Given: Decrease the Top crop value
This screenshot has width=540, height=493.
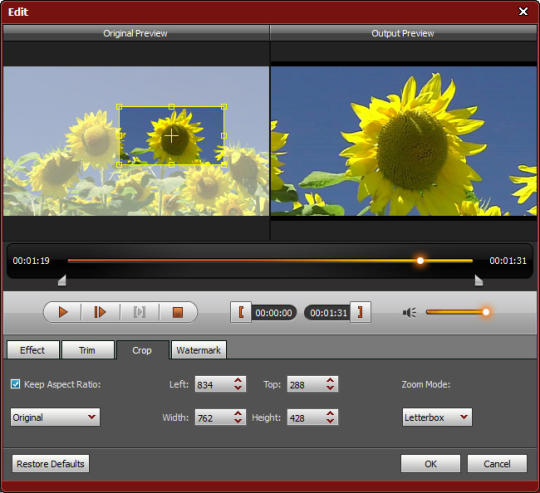Looking at the screenshot, I should coord(330,388).
